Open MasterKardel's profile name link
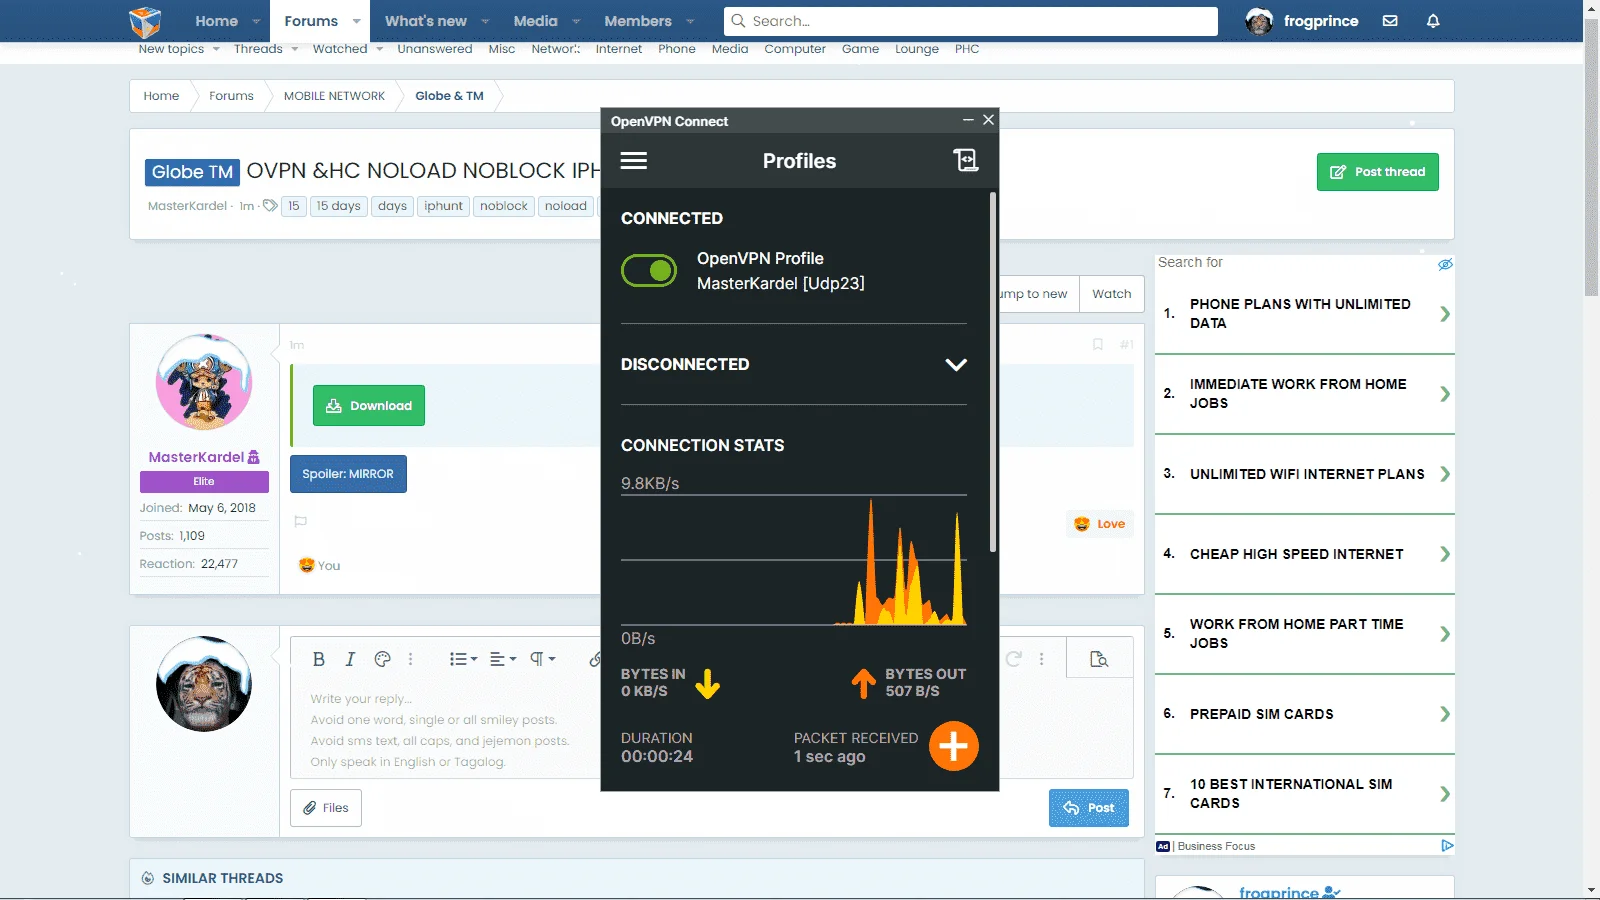The width and height of the screenshot is (1600, 900). coord(196,457)
